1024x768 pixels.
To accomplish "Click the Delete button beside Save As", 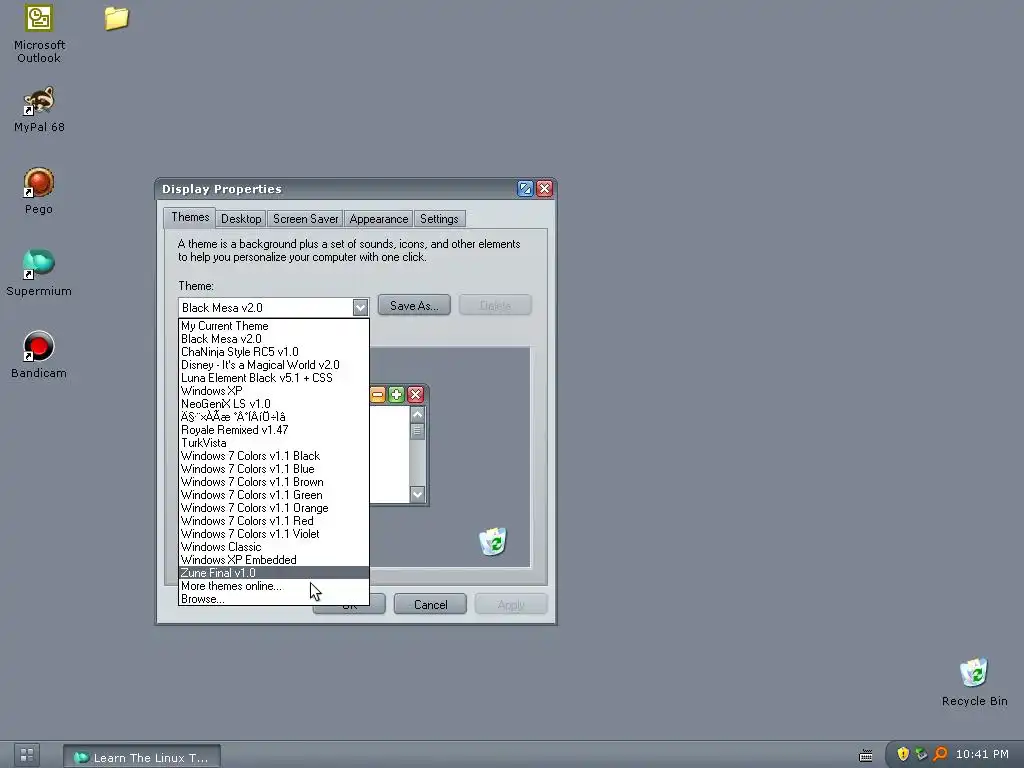I will tap(495, 305).
